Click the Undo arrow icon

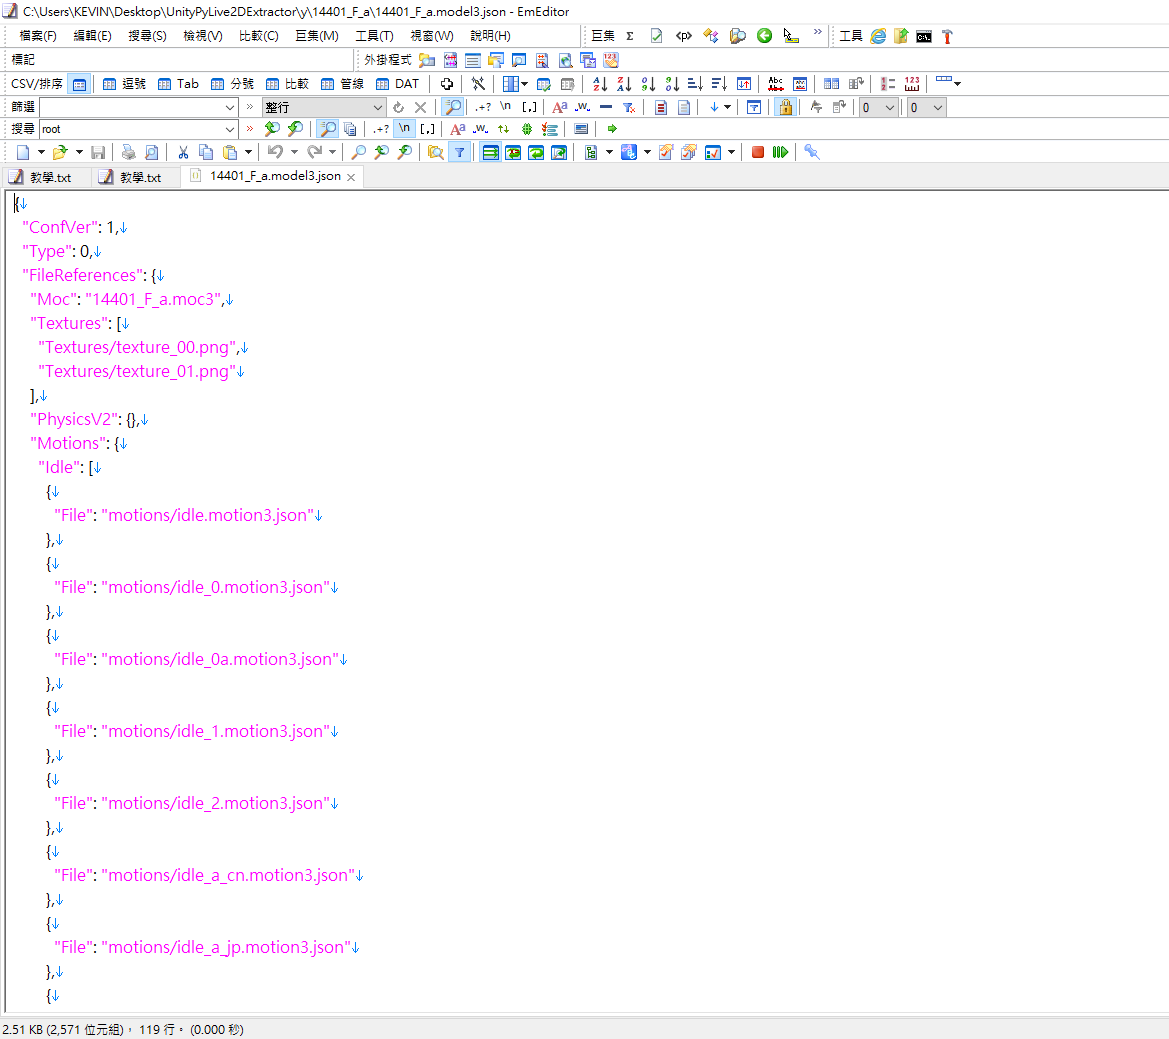(275, 152)
